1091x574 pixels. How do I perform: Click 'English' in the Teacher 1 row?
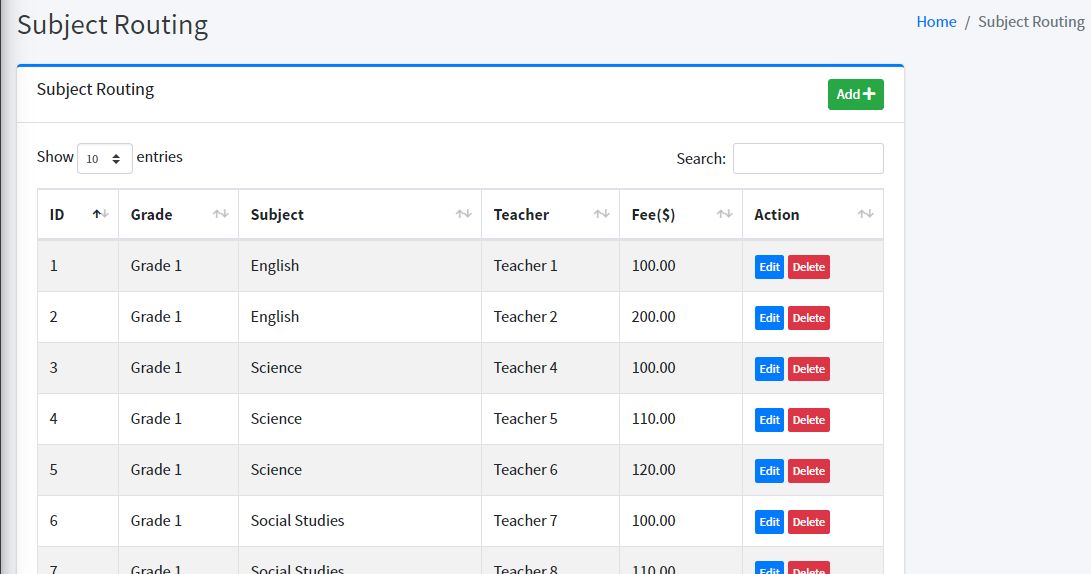pyautogui.click(x=275, y=266)
